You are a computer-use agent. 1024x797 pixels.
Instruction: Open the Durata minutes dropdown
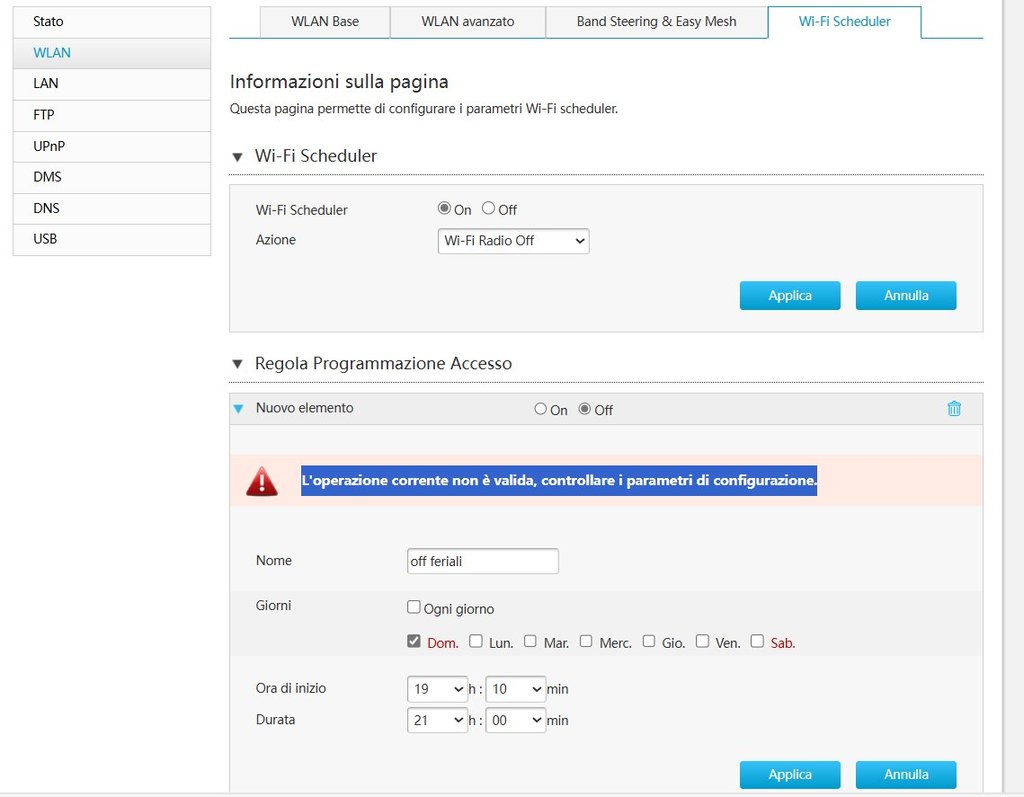tap(515, 720)
